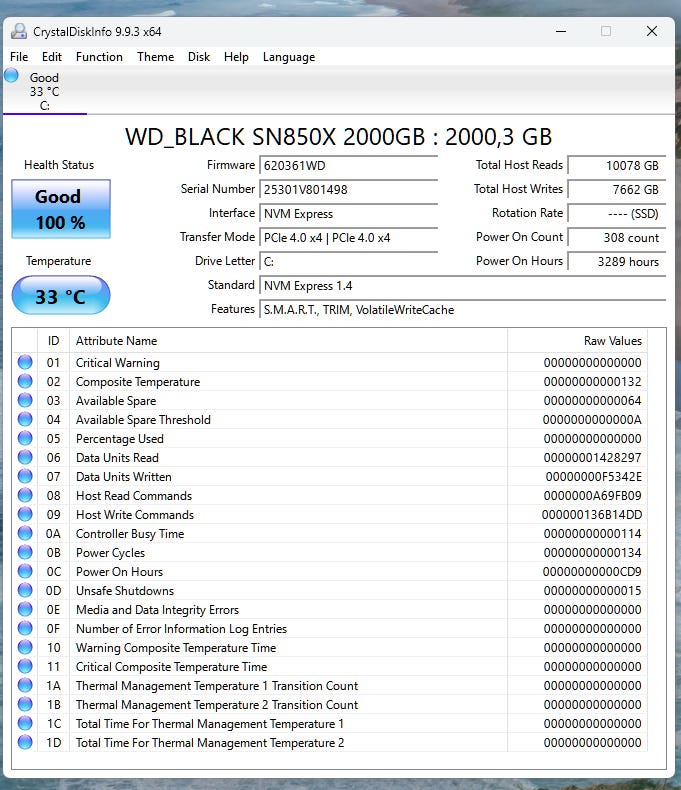Select the Host Read Commands attribute name
This screenshot has width=681, height=790.
(134, 496)
